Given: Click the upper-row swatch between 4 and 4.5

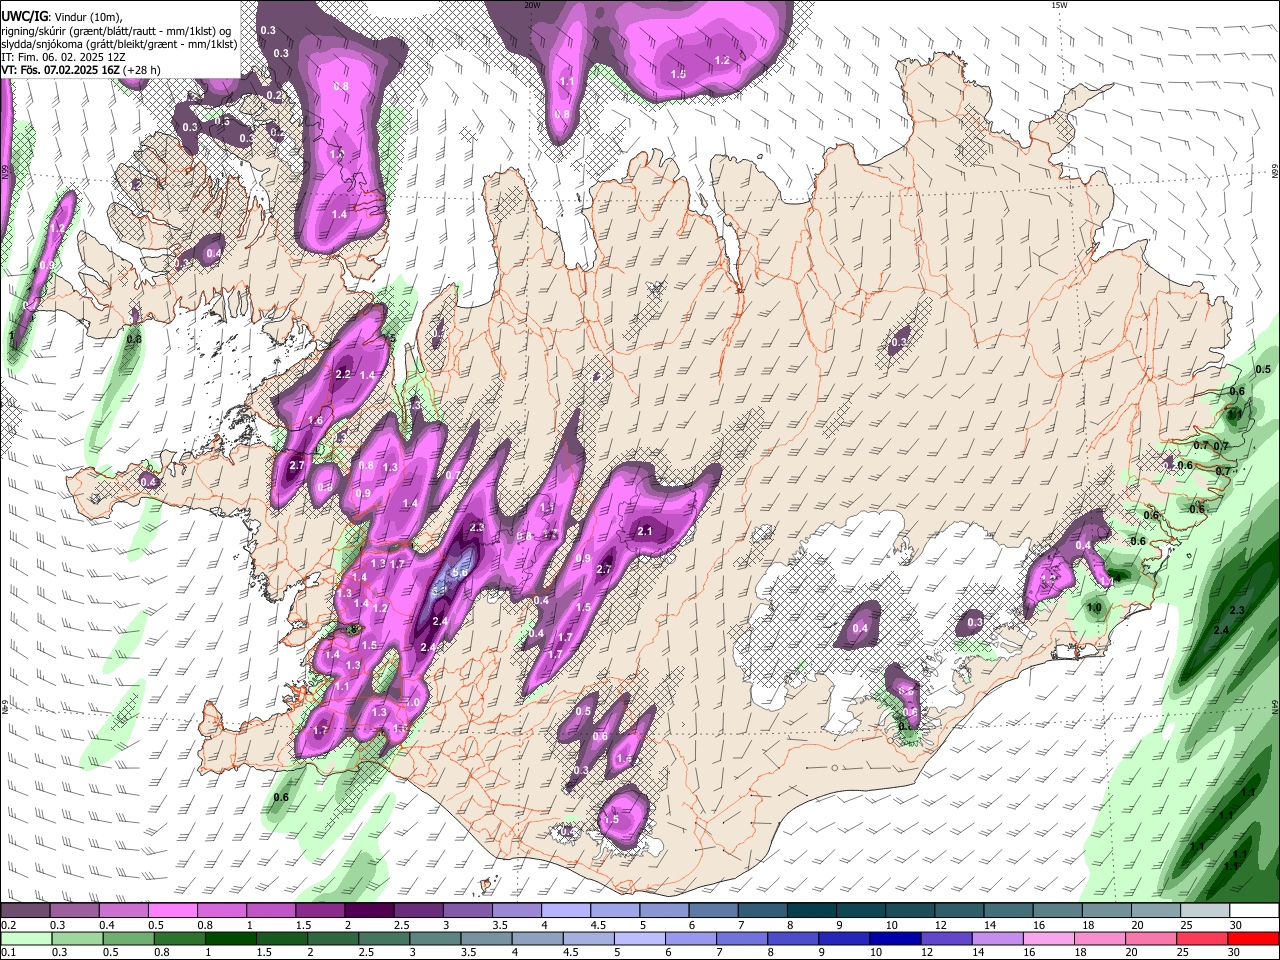Looking at the screenshot, I should coord(565,911).
